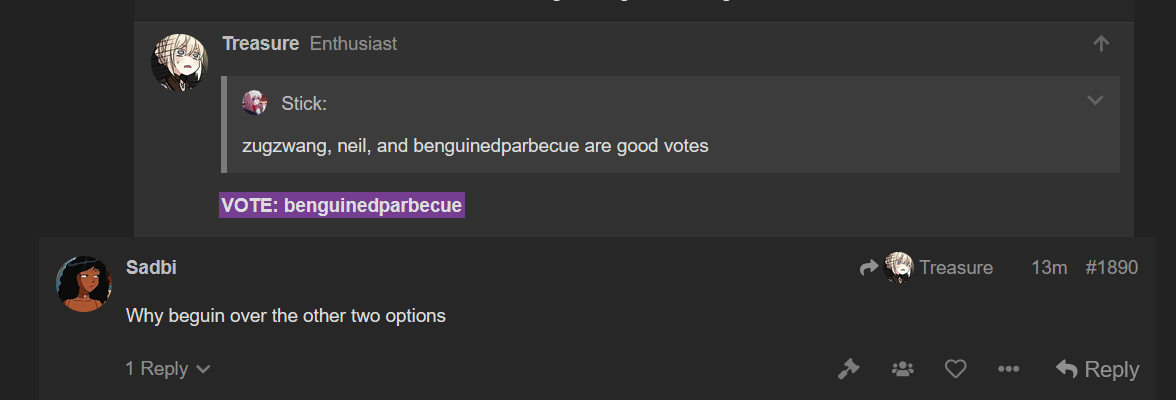Jump to the quoted post with the up arrow
Screen dimensions: 1176x400
[x=1100, y=44]
